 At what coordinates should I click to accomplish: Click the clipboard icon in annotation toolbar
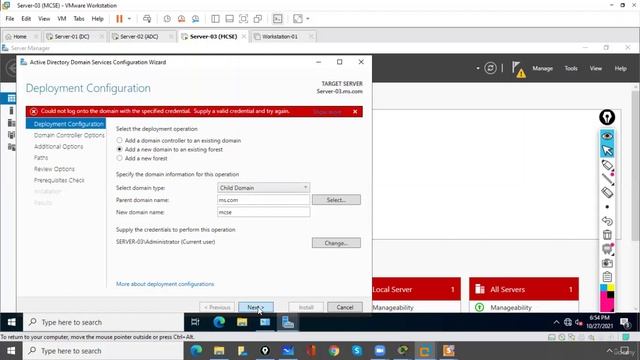[x=607, y=277]
